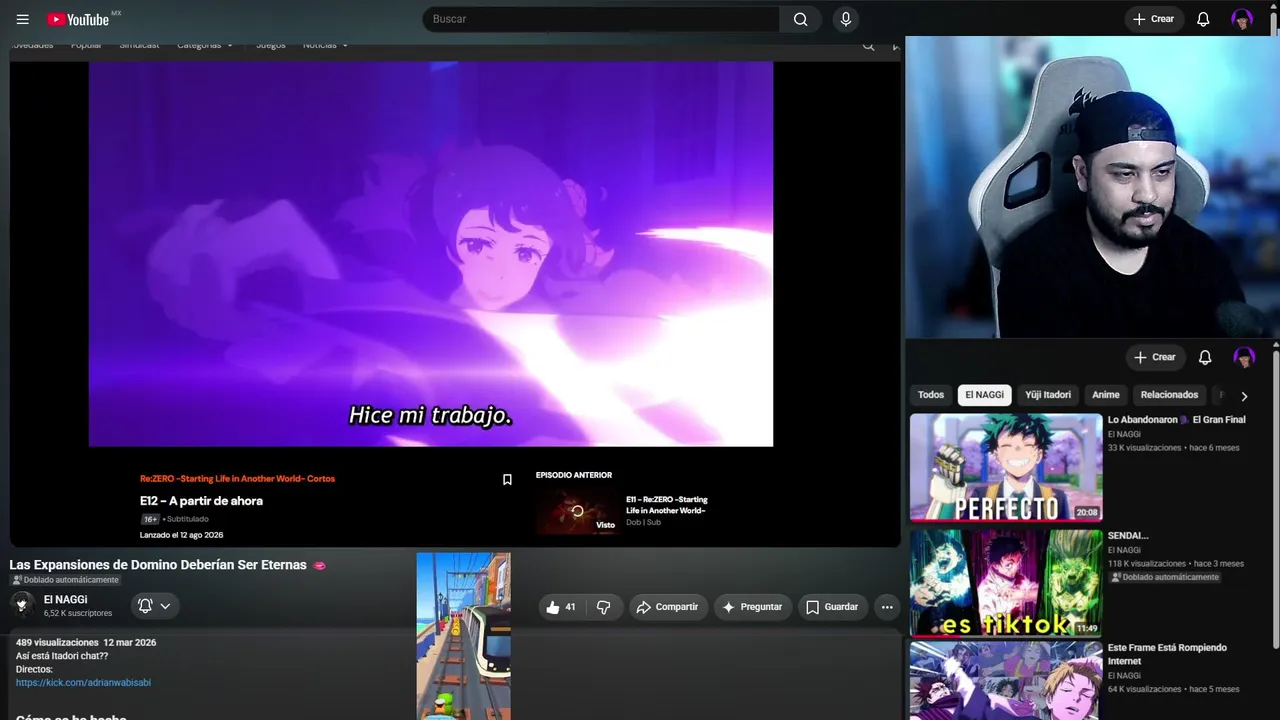Select the Todos filter chip
This screenshot has height=720, width=1280.
[x=931, y=395]
